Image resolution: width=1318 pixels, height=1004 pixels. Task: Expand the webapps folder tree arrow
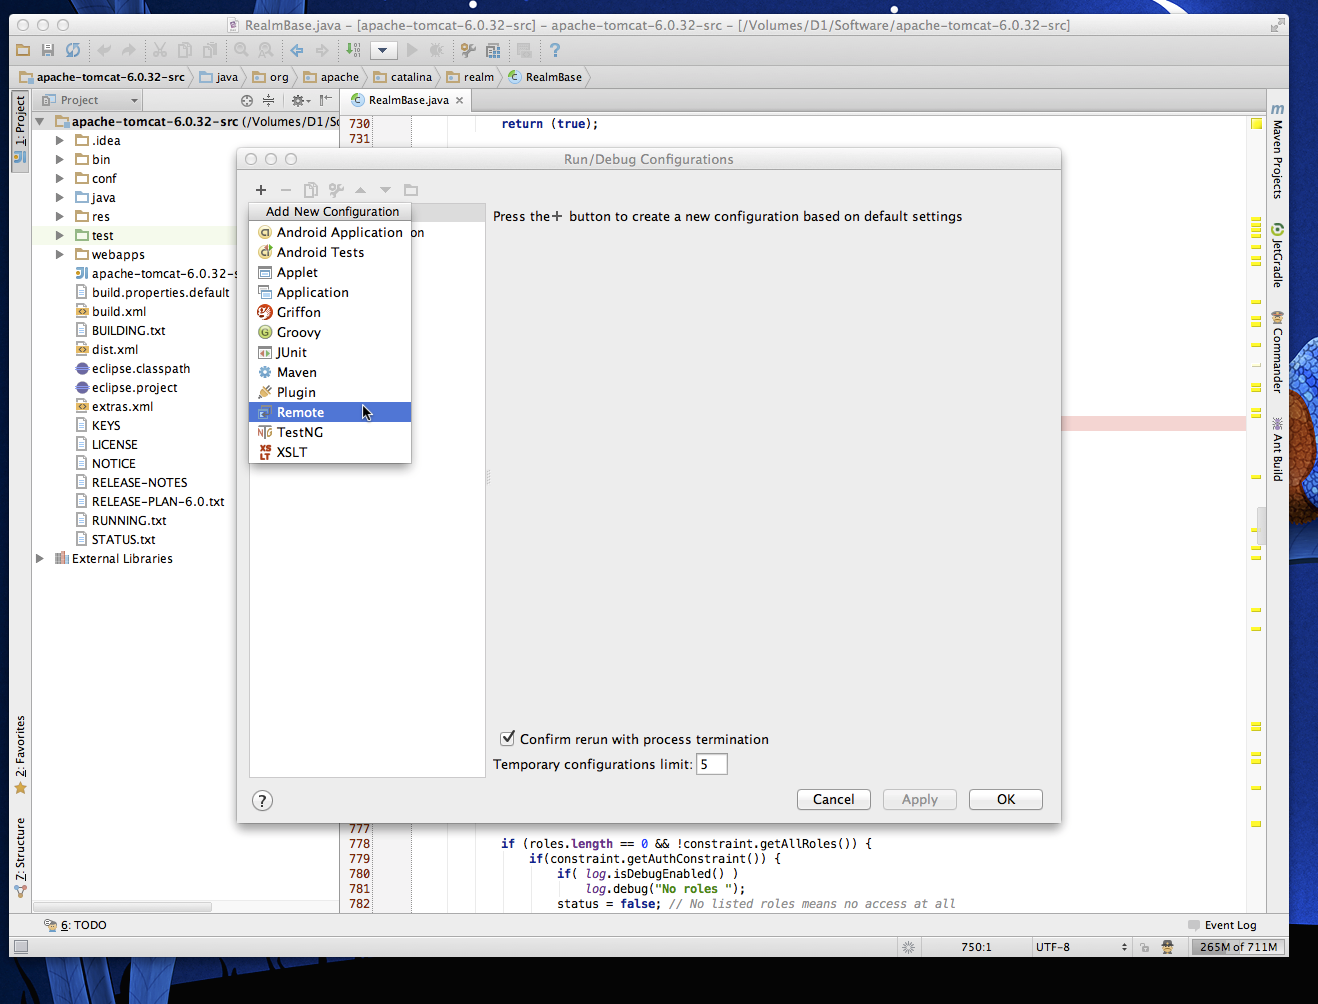click(x=60, y=255)
